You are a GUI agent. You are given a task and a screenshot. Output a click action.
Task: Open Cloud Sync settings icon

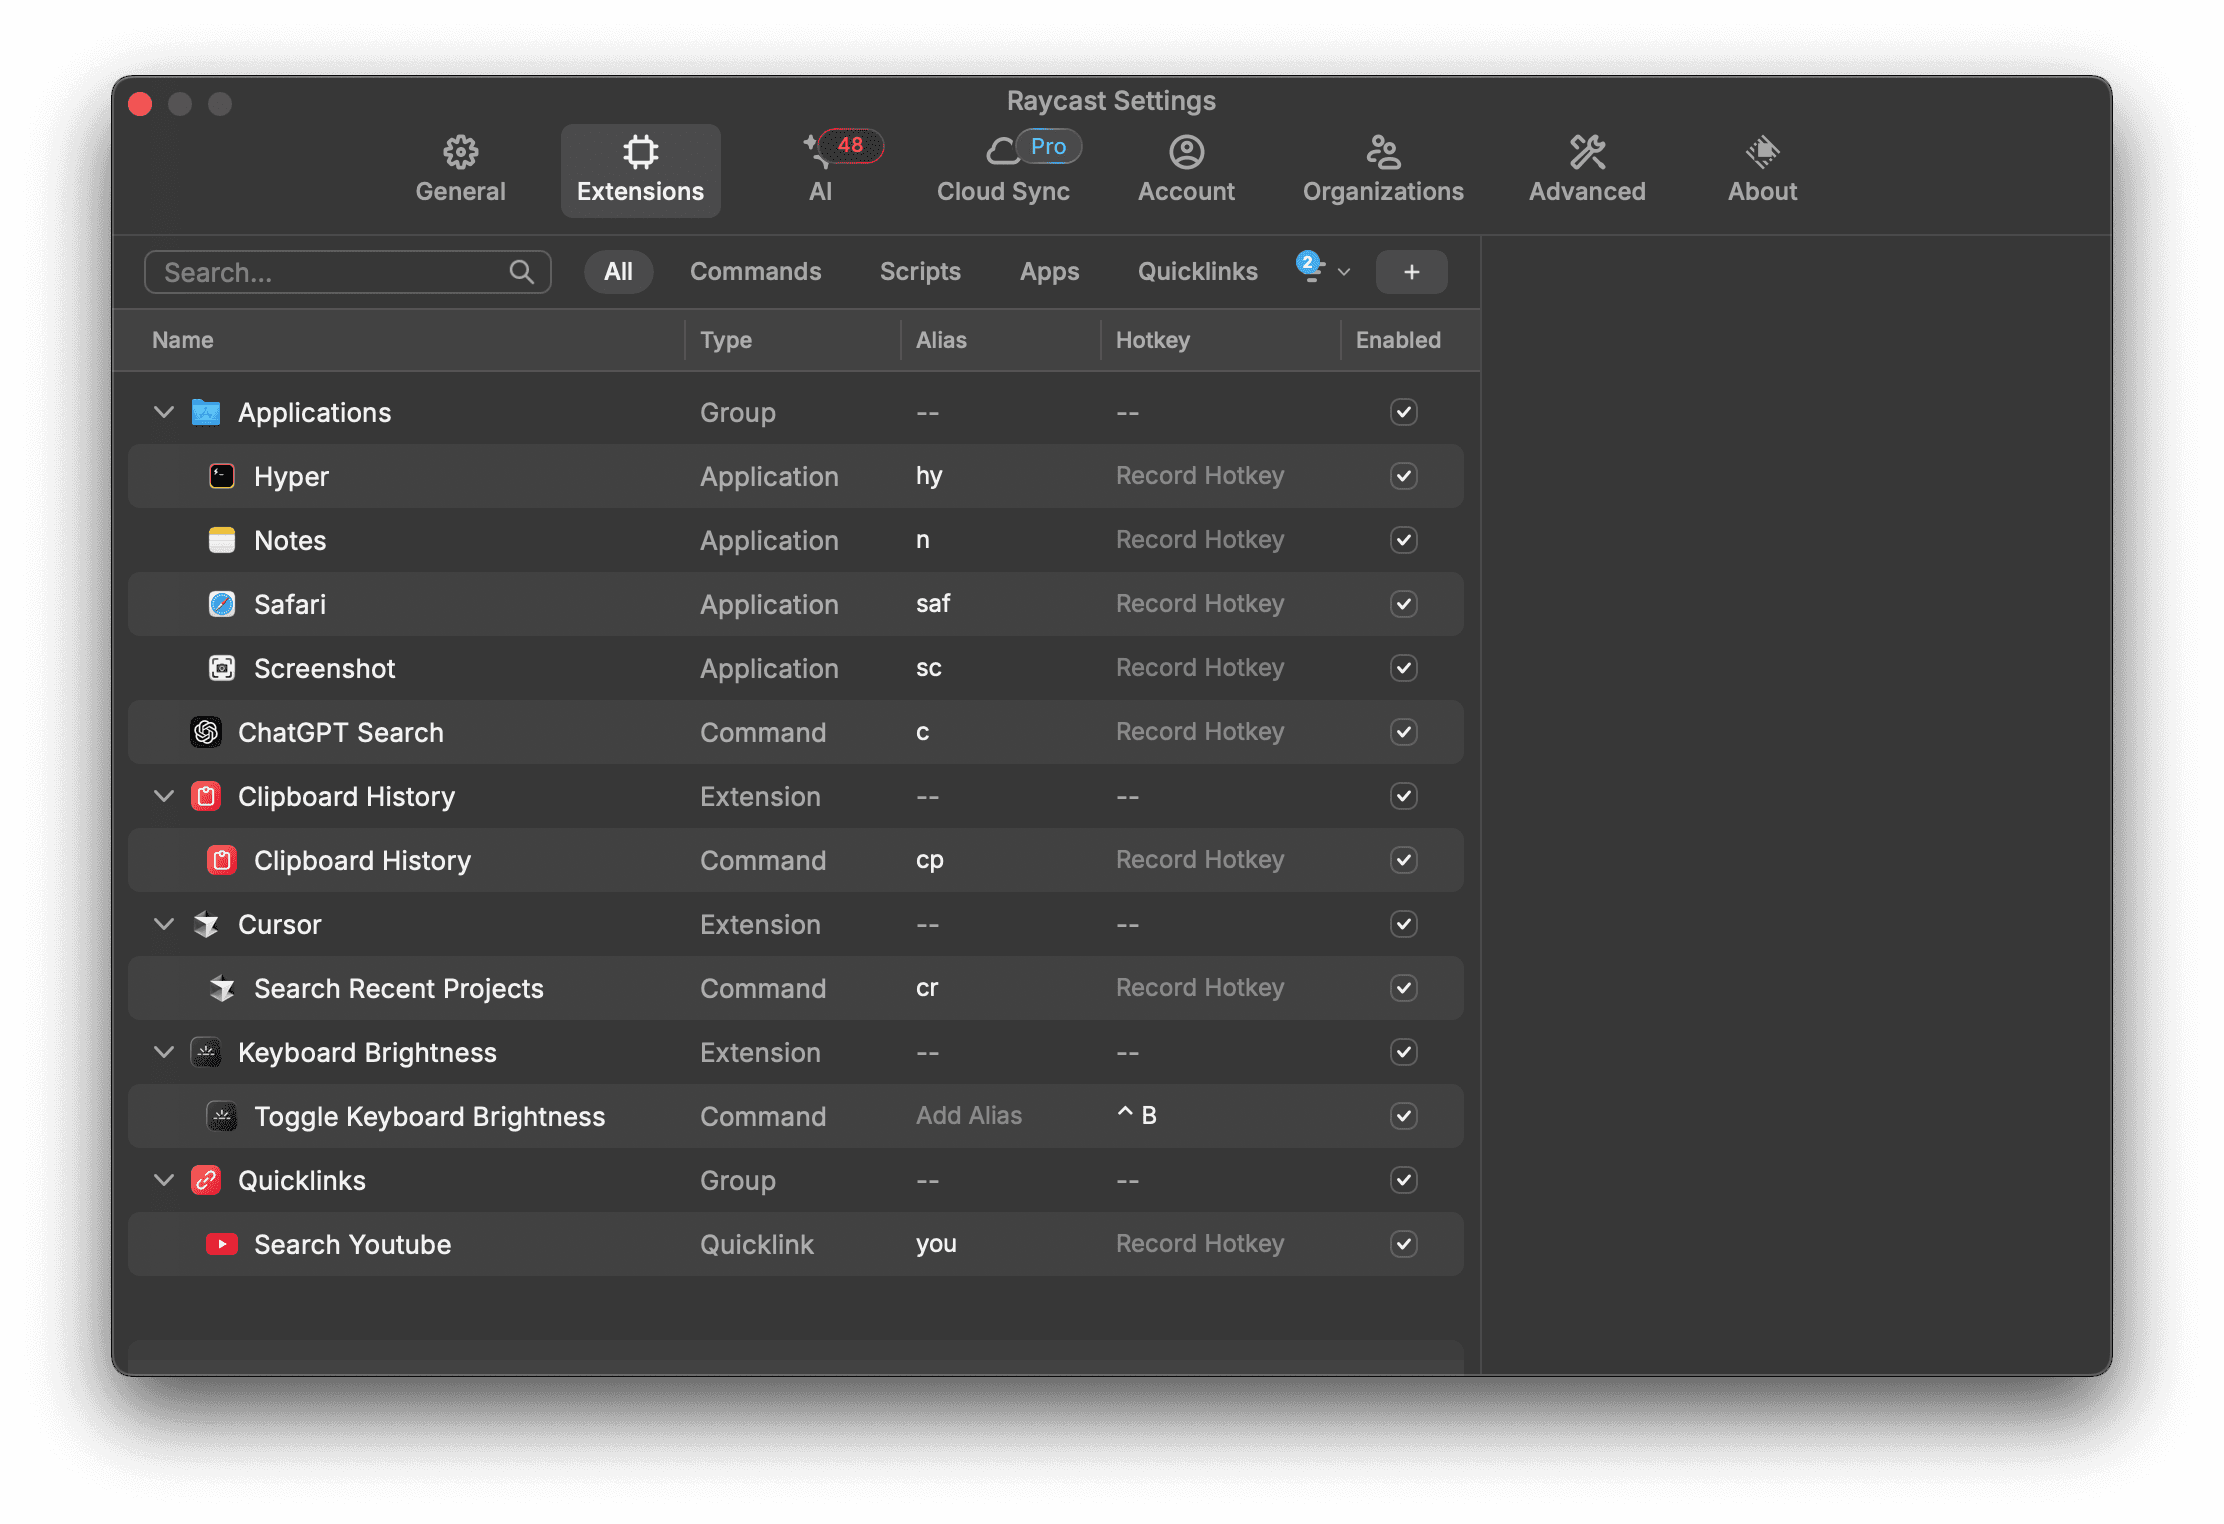(x=1002, y=152)
